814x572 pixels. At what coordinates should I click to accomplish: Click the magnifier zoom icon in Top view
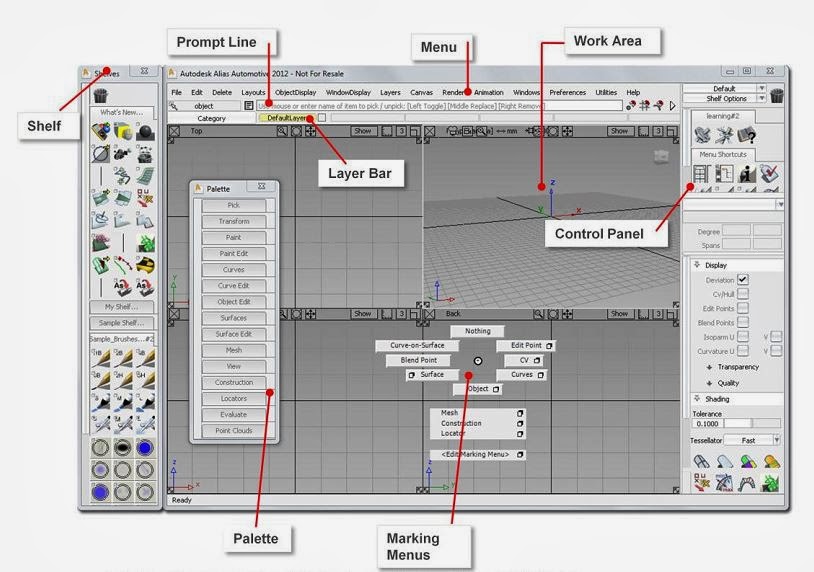click(282, 131)
